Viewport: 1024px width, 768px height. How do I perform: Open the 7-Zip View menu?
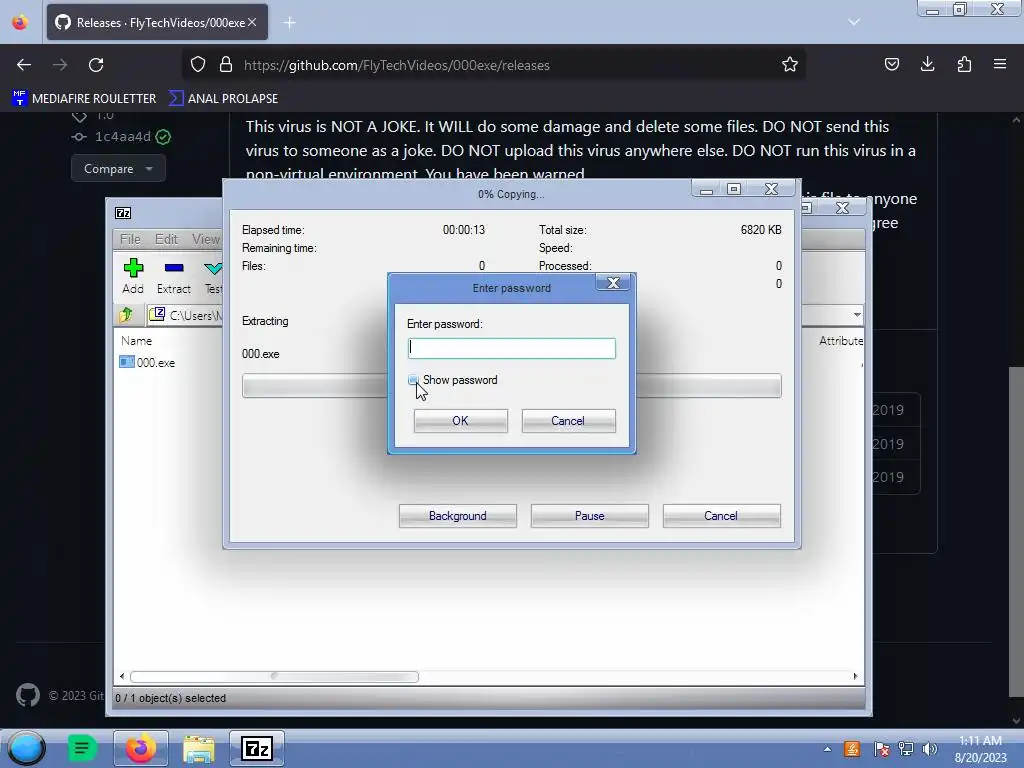[x=206, y=239]
